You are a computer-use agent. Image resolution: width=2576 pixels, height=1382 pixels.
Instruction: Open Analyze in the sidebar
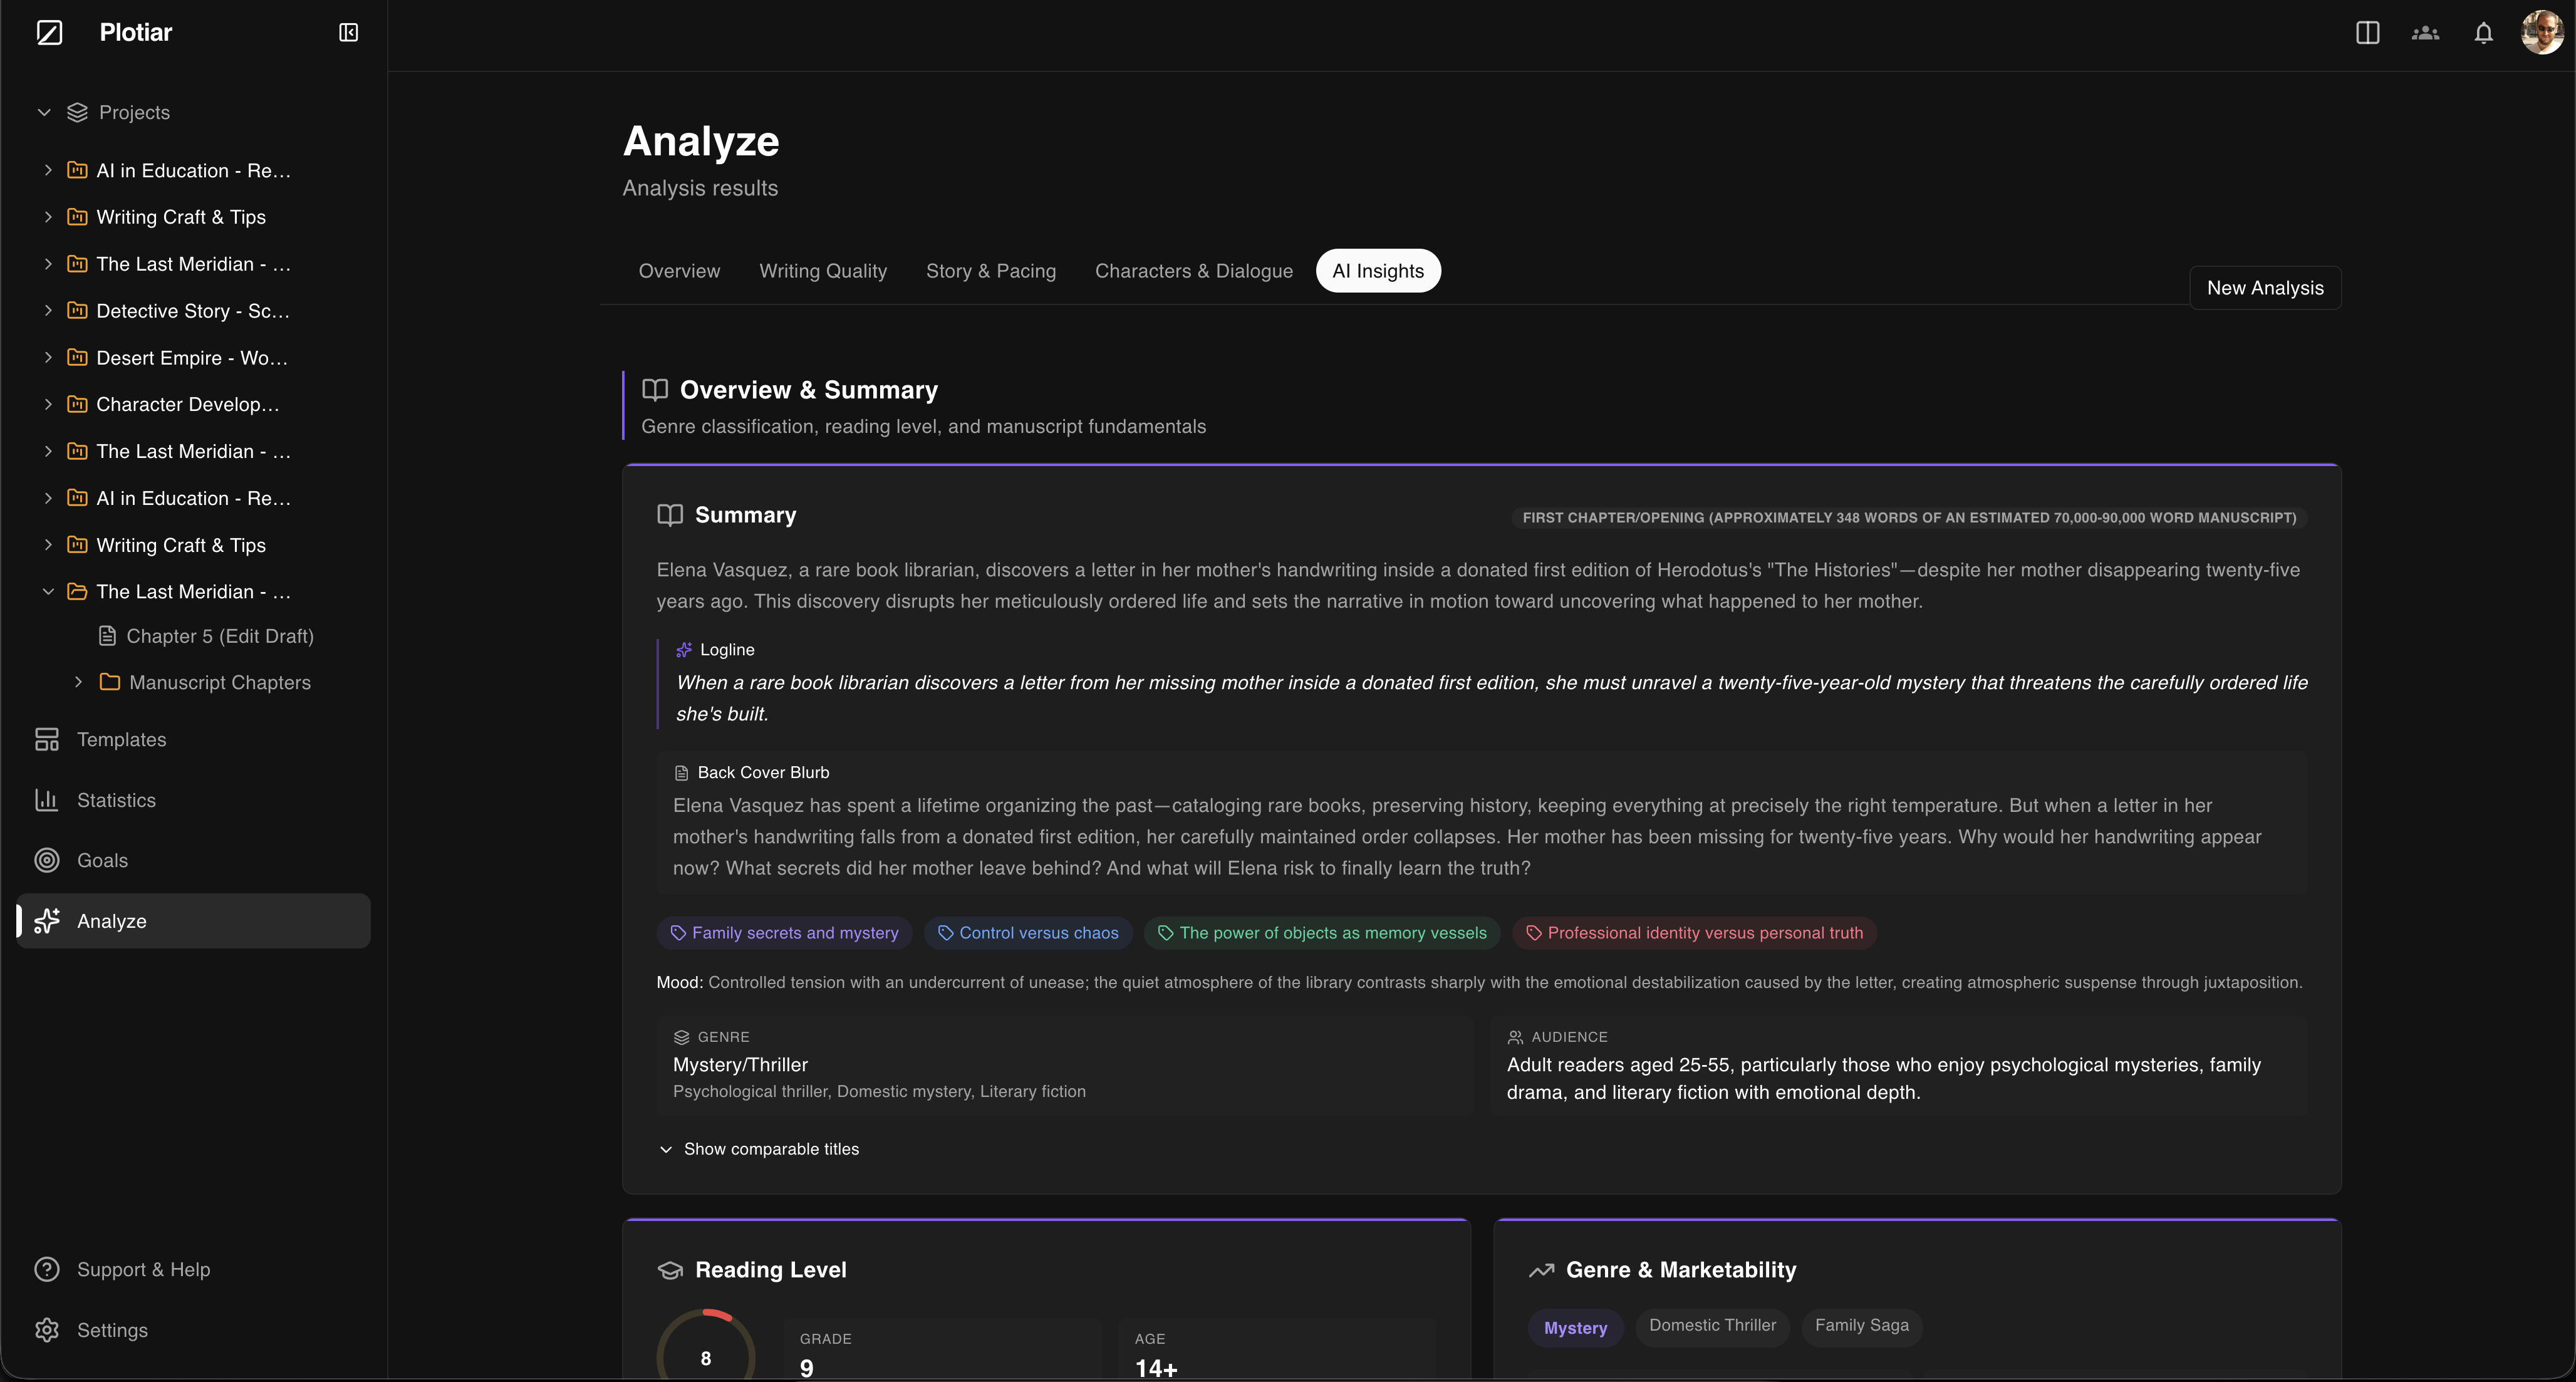click(194, 921)
